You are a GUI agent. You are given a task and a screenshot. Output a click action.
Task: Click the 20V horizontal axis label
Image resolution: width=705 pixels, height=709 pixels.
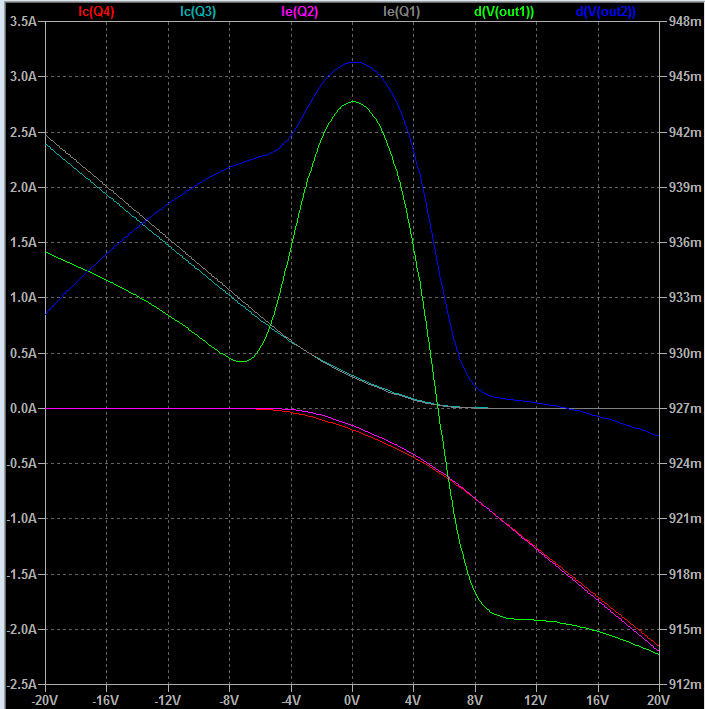point(659,700)
